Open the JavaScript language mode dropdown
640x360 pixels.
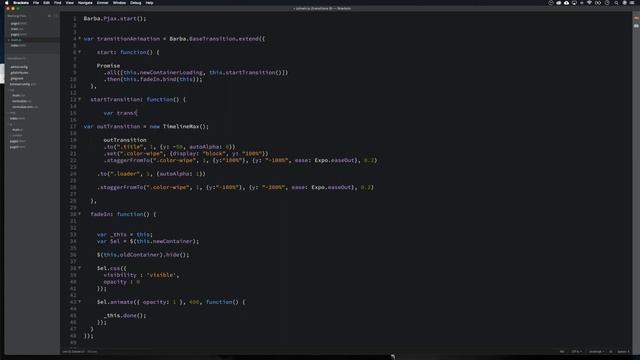(x=596, y=351)
